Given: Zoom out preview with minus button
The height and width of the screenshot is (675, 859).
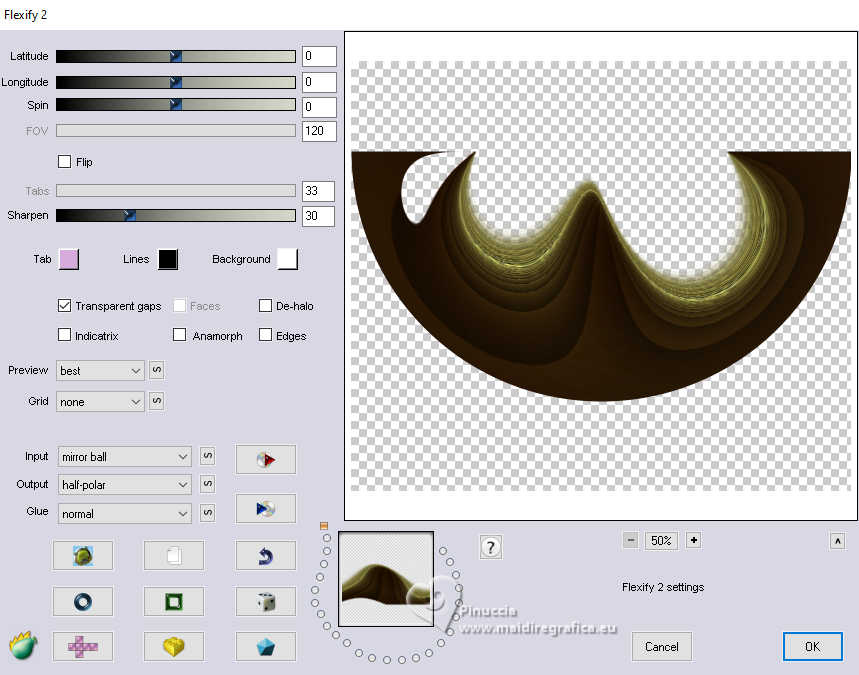Looking at the screenshot, I should point(631,540).
